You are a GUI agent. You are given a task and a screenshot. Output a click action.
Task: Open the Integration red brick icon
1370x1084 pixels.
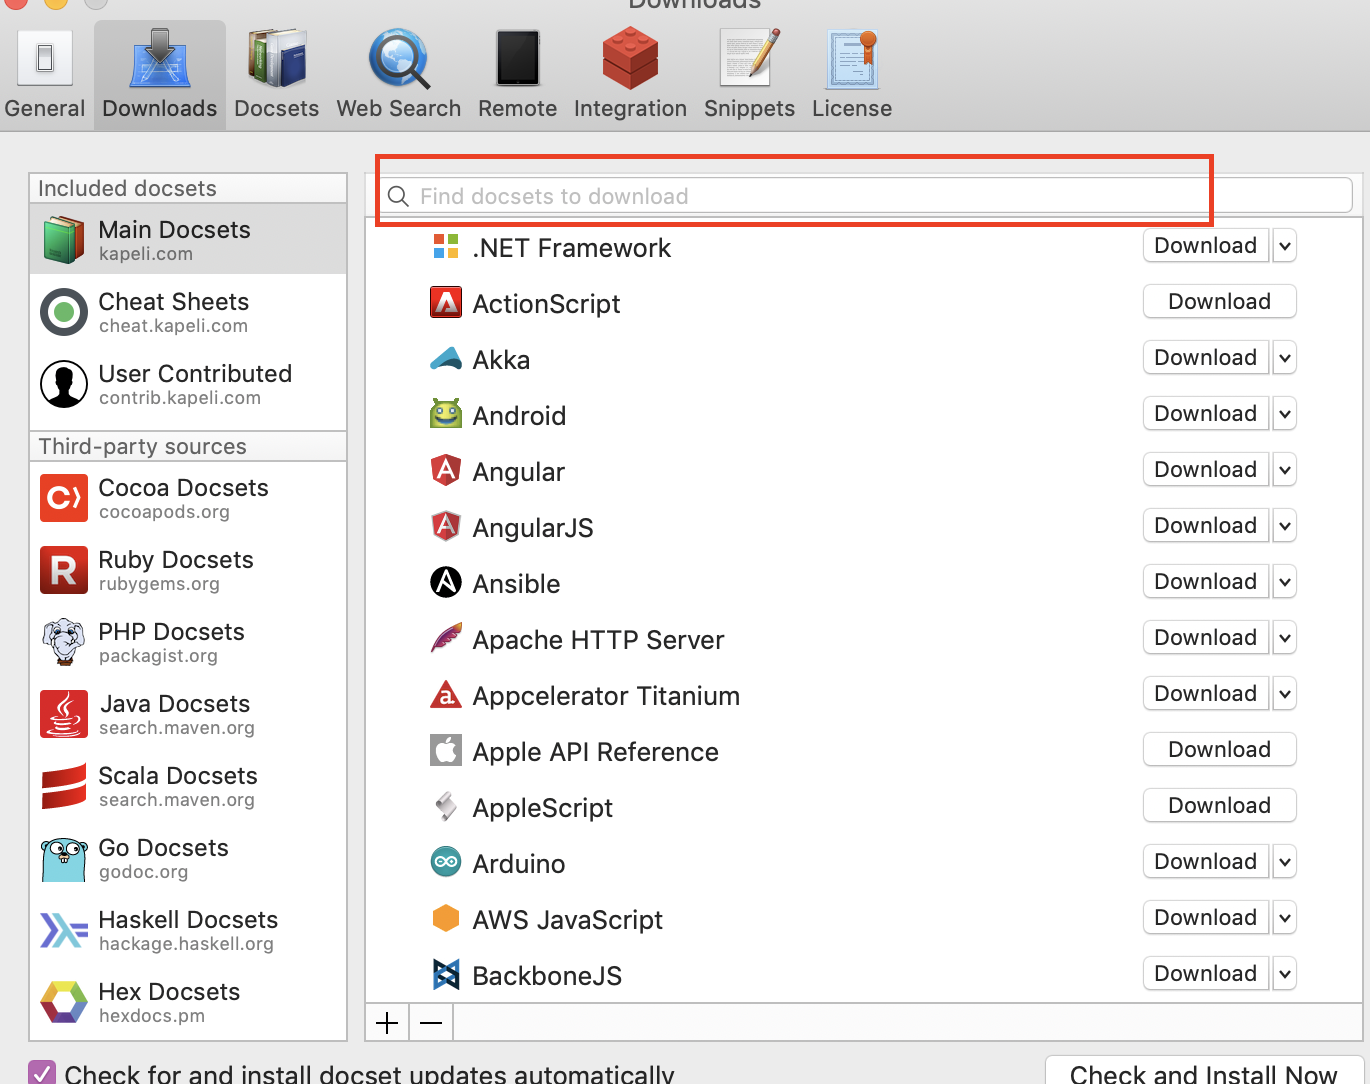tap(630, 59)
